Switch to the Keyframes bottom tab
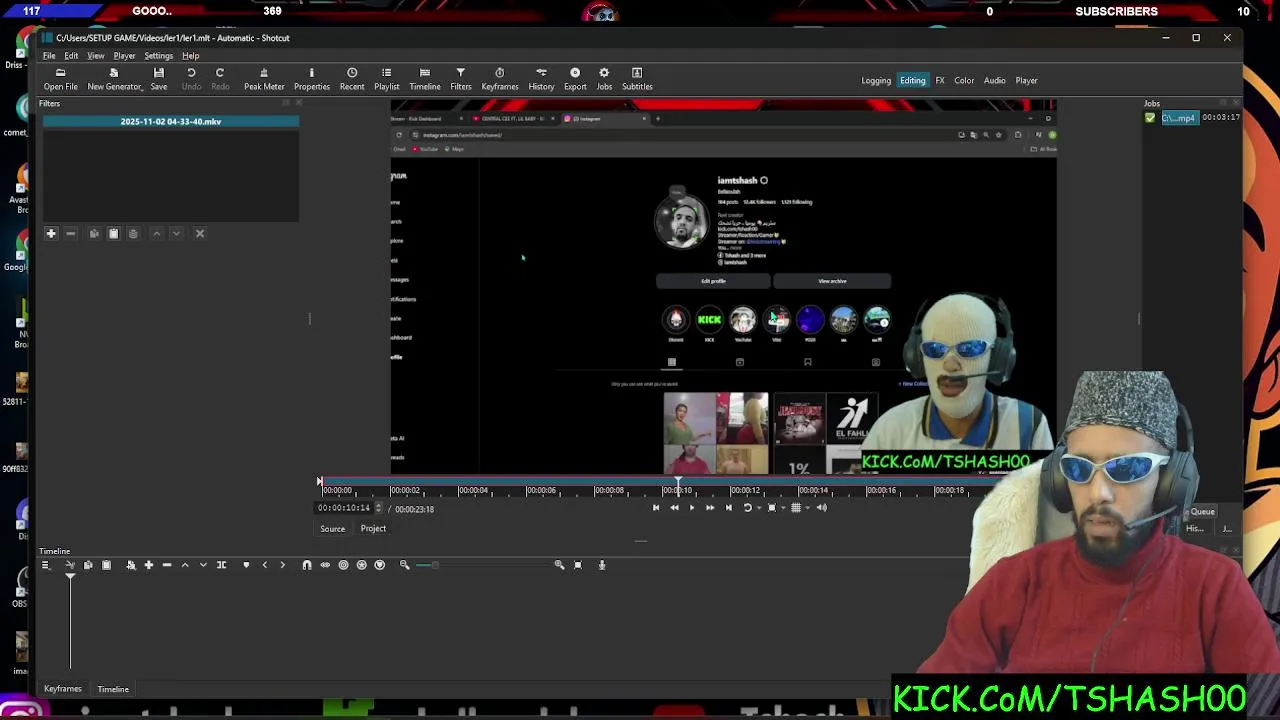Image resolution: width=1280 pixels, height=720 pixels. (62, 689)
